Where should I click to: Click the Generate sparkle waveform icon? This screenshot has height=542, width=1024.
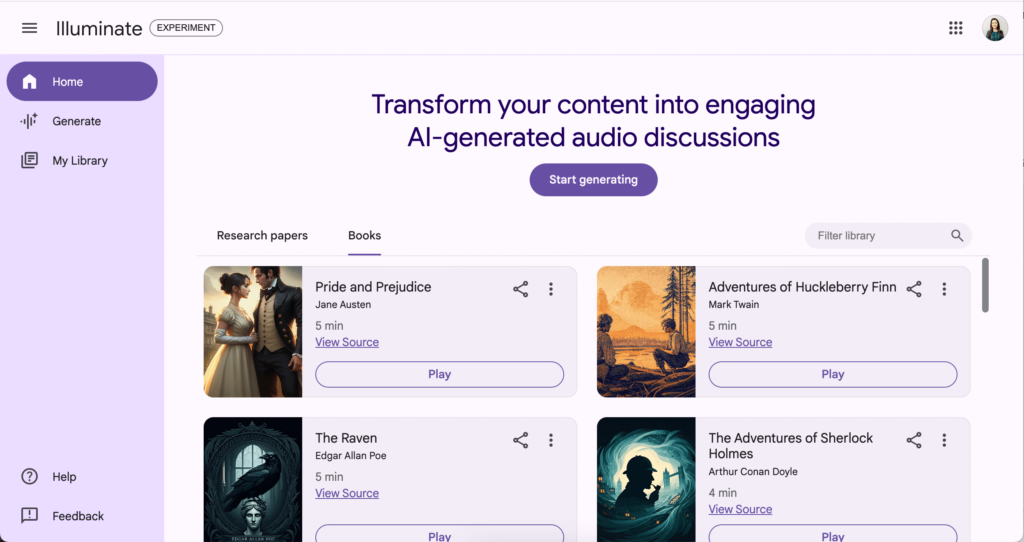tap(29, 121)
